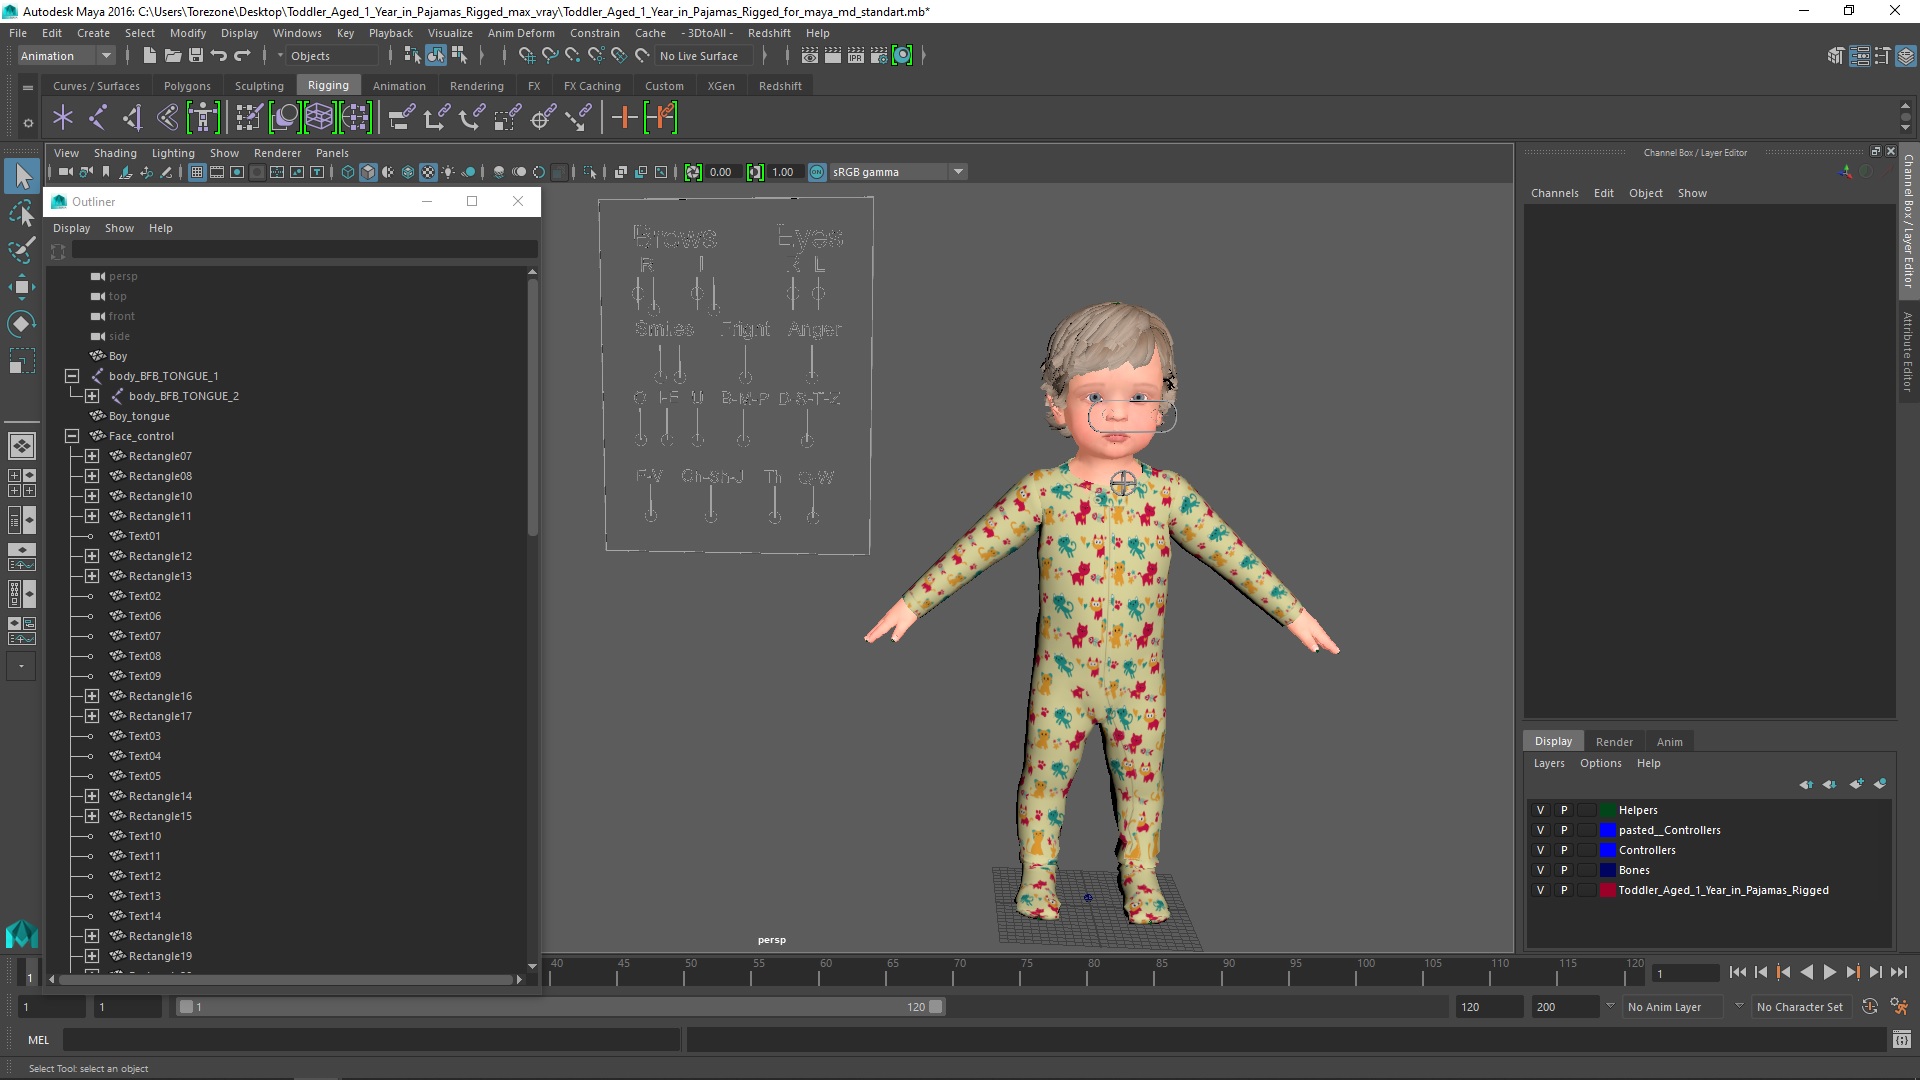Activate the Scale tool in toolbox

pyautogui.click(x=22, y=361)
